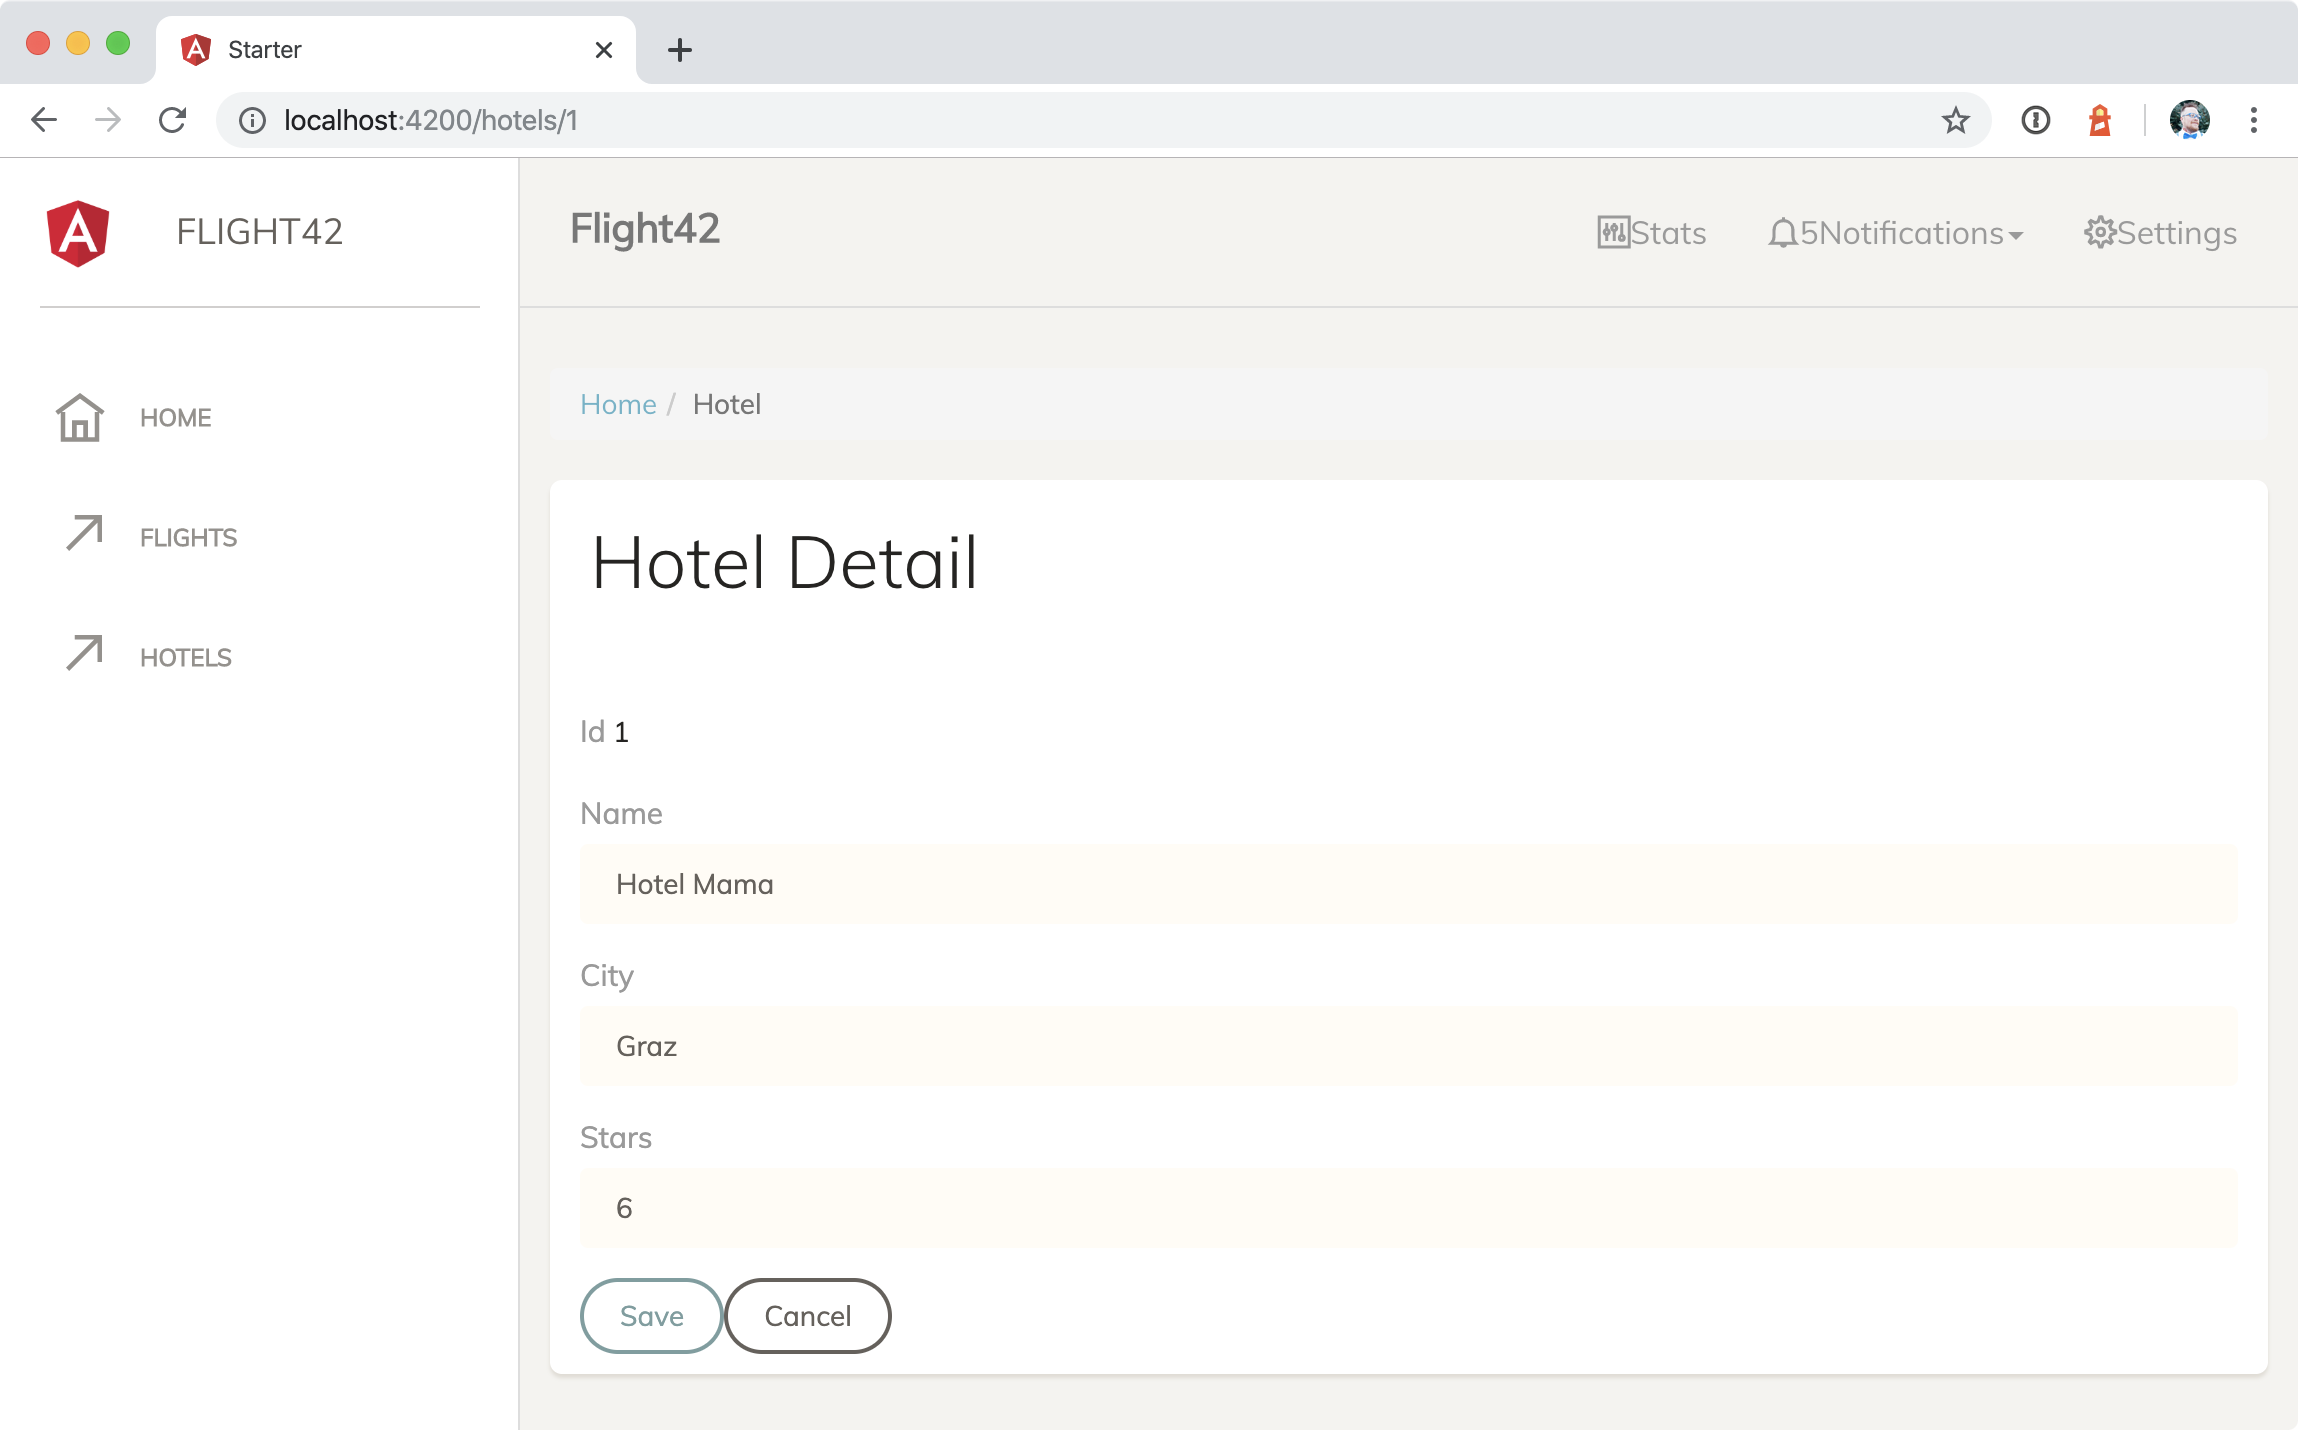Click the Angular logo in sidebar

(78, 233)
